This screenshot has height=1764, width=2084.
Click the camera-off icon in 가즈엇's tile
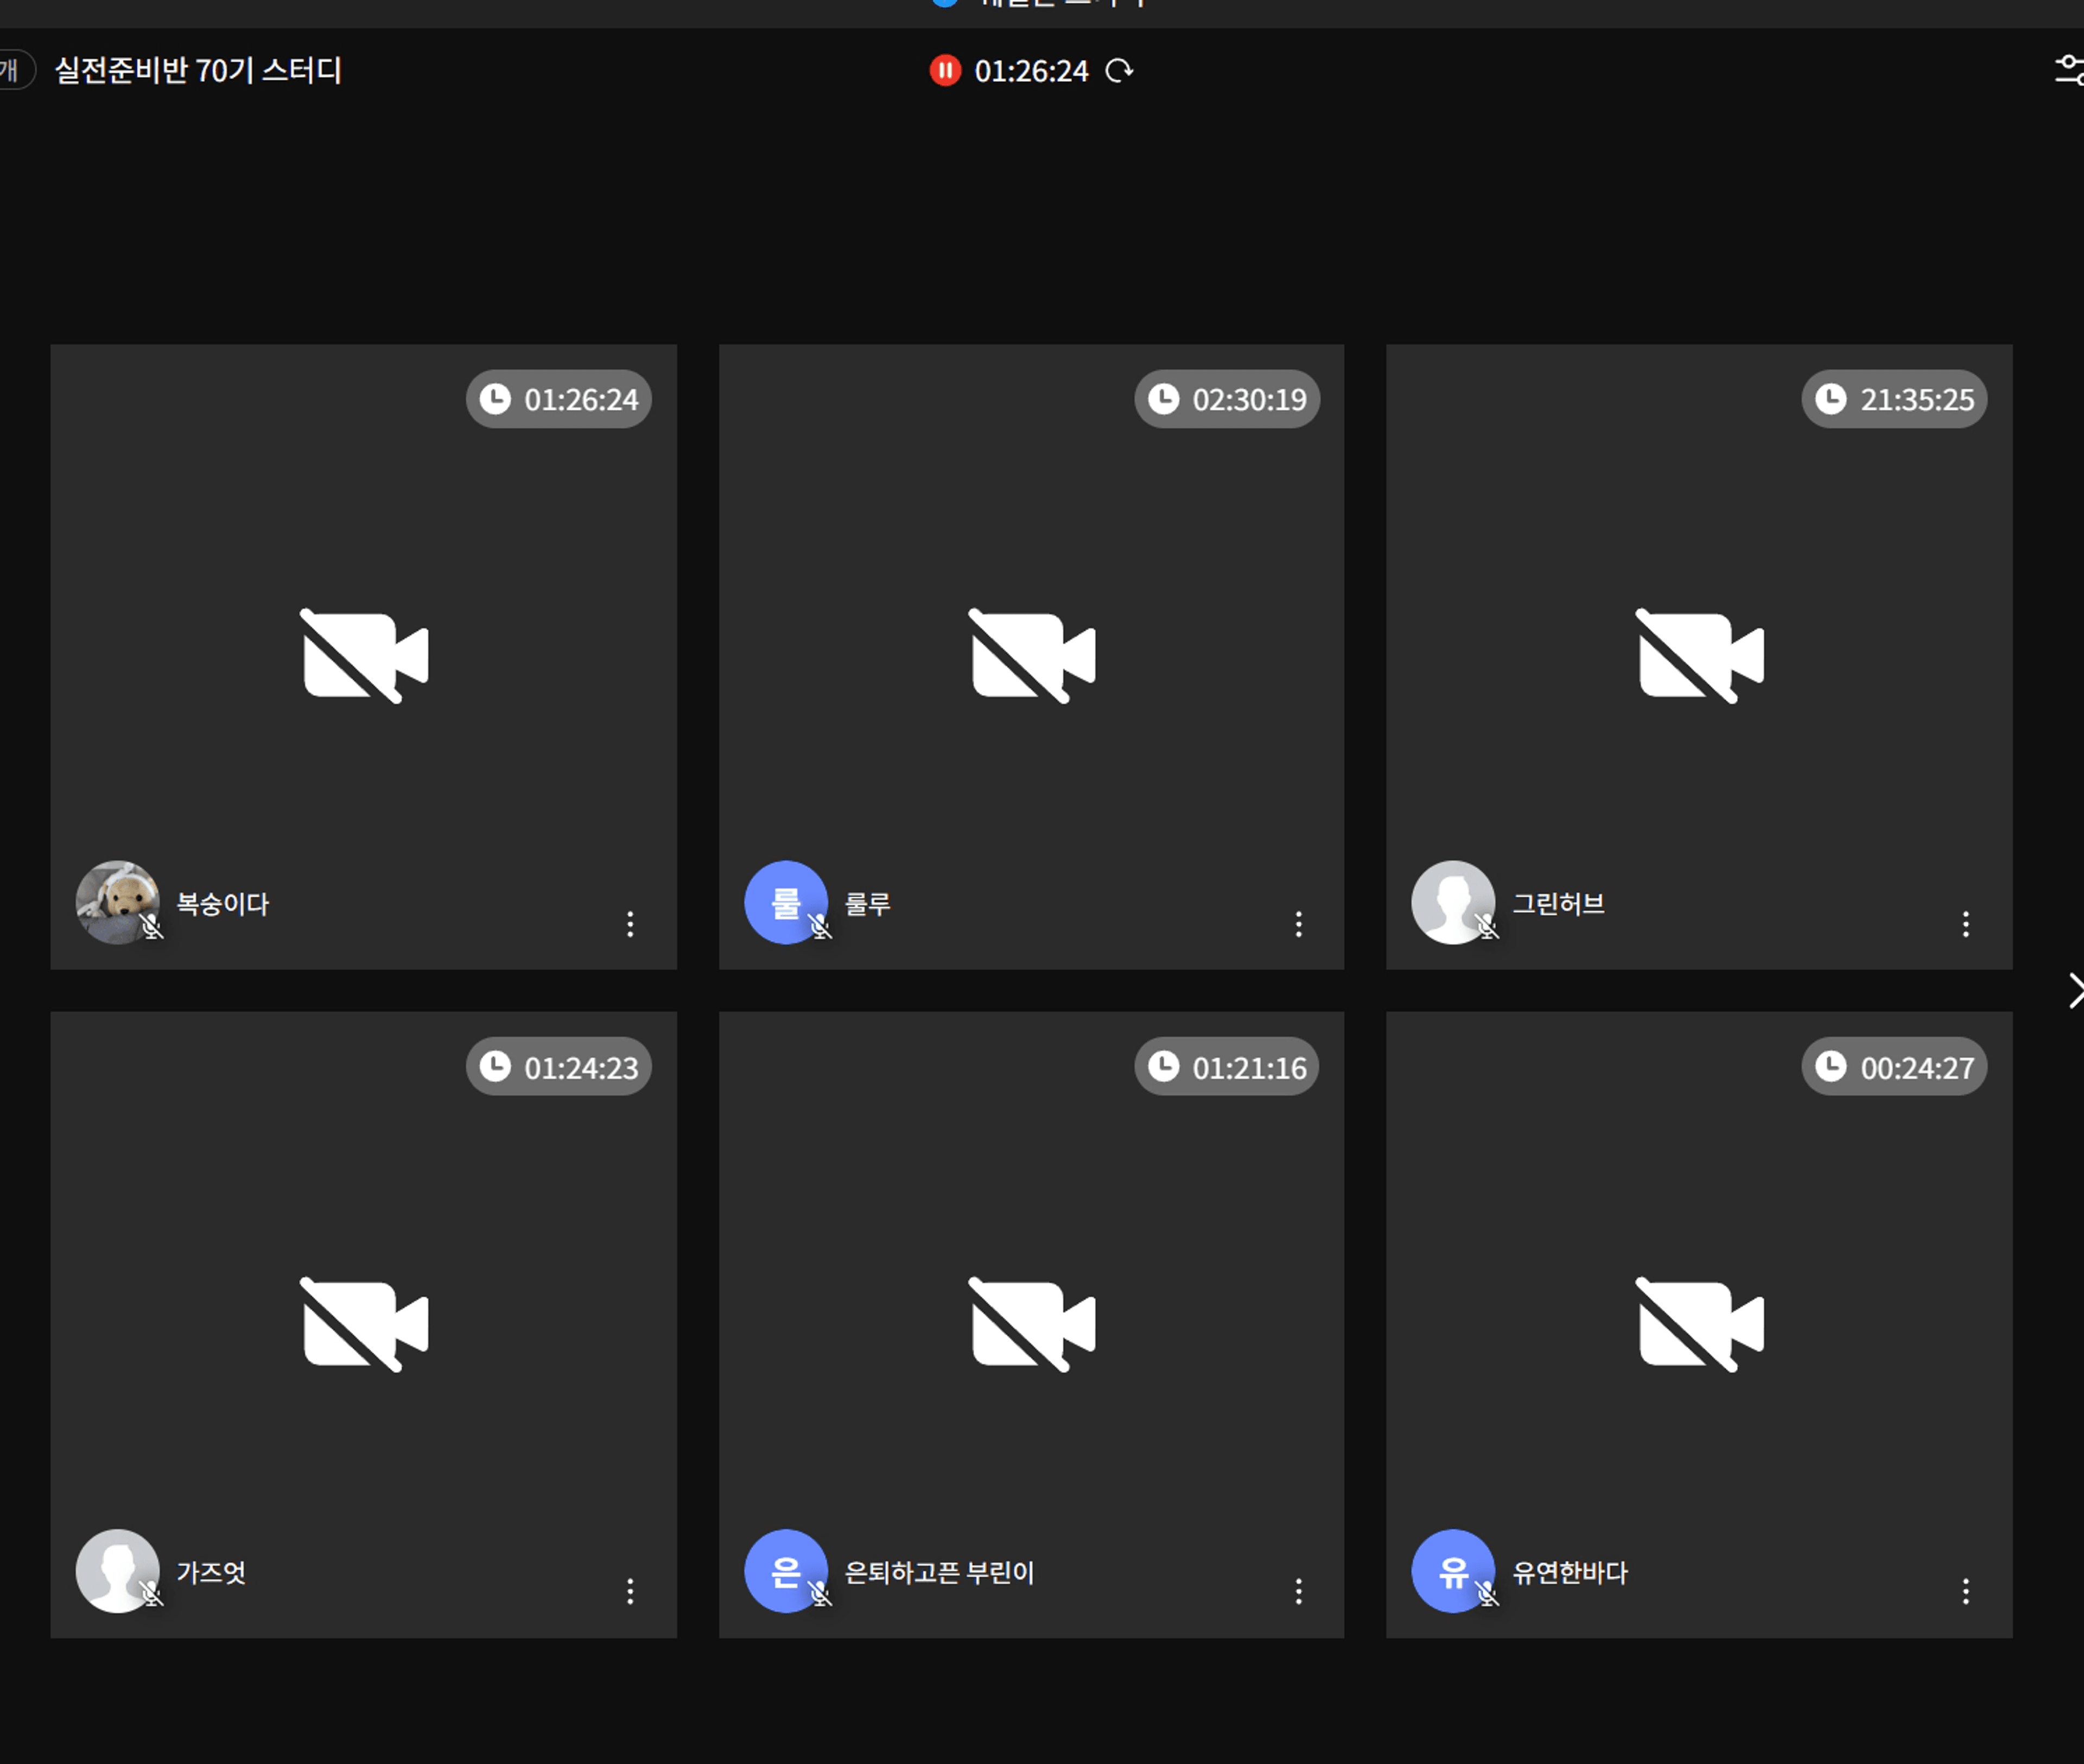coord(365,1324)
